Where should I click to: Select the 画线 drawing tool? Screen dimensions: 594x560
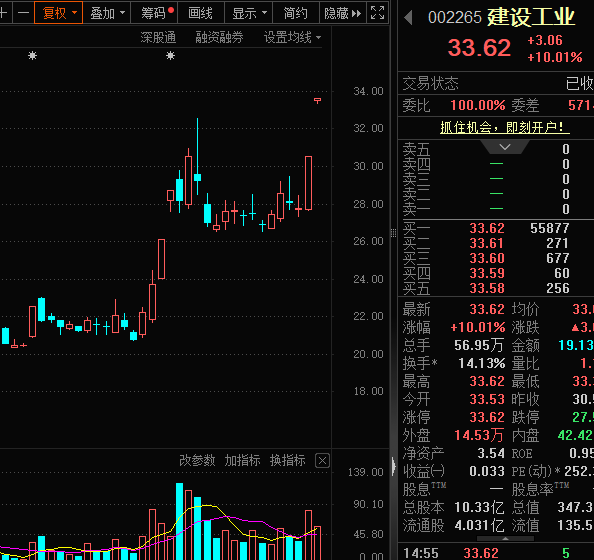(x=201, y=13)
